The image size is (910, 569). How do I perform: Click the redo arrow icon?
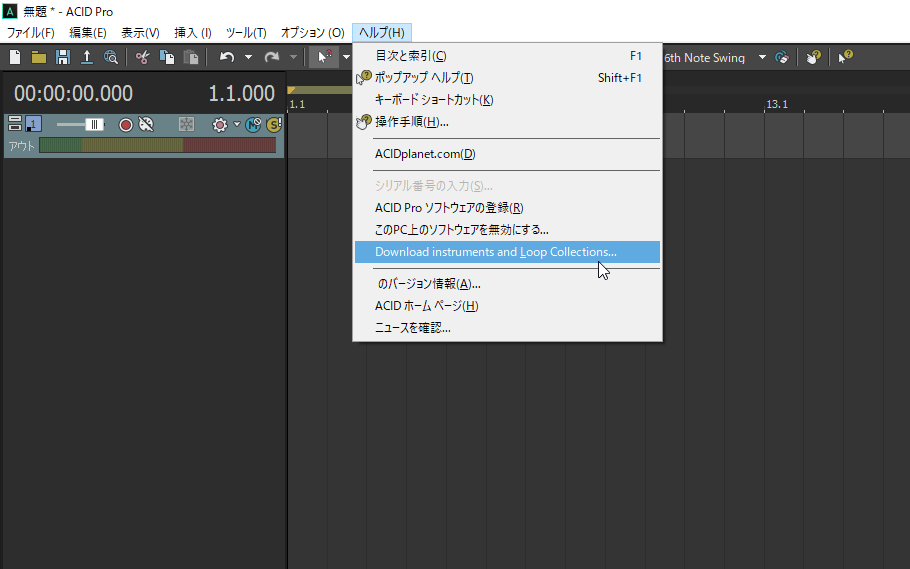[272, 57]
